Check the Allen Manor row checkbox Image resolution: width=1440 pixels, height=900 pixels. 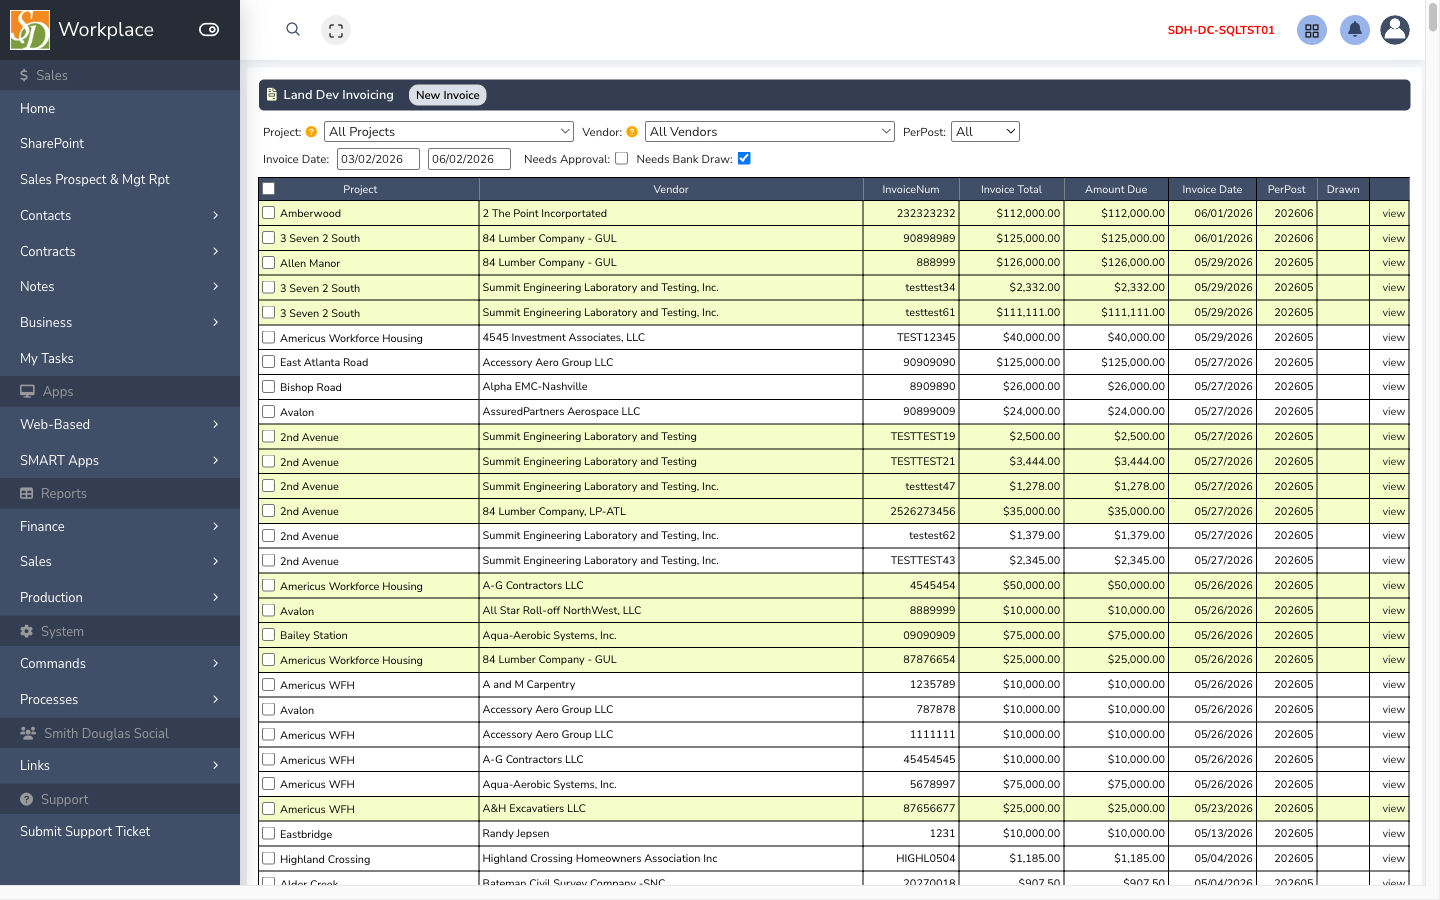click(x=268, y=263)
